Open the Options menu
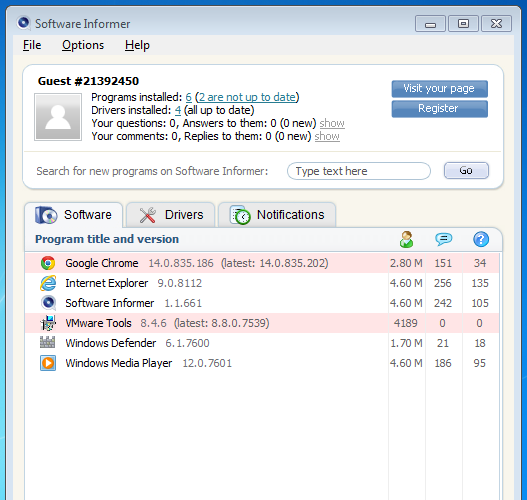 83,45
